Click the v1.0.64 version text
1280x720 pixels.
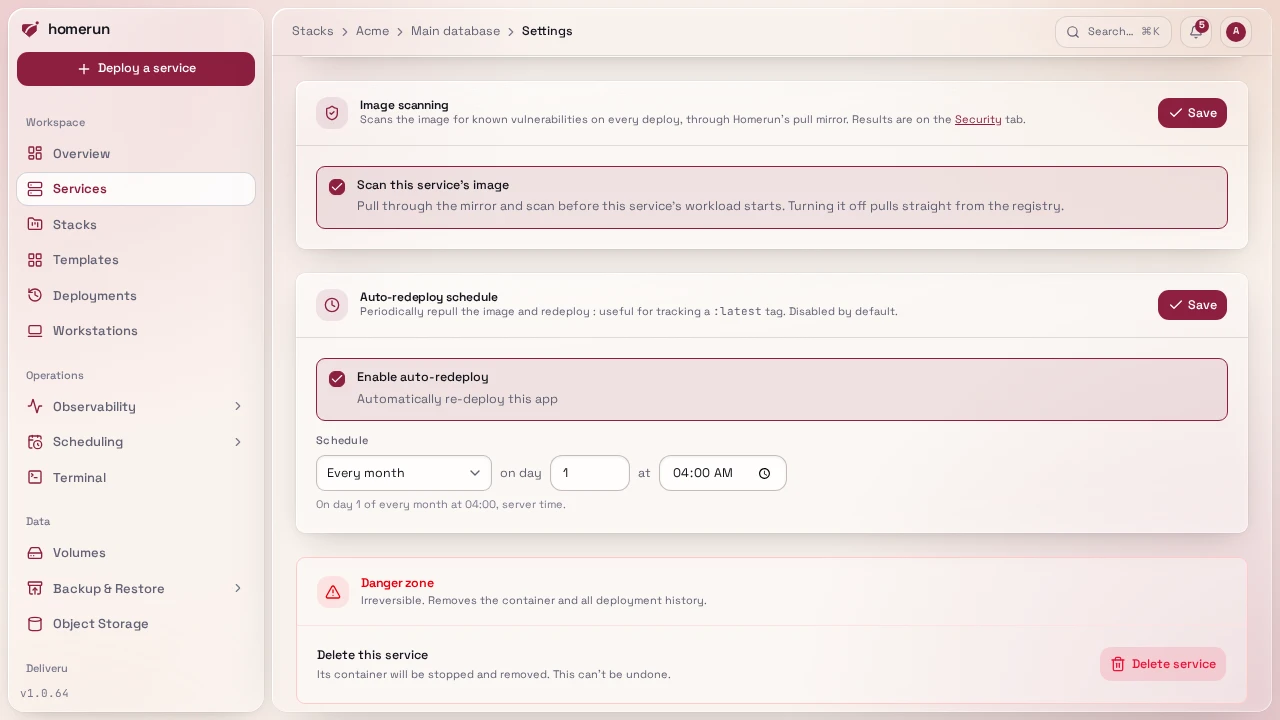(45, 693)
